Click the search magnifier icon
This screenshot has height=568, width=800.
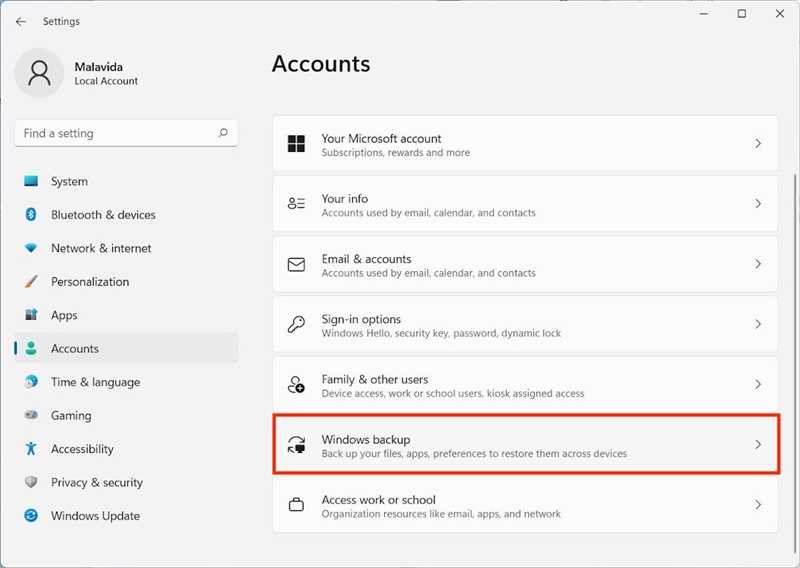point(223,133)
